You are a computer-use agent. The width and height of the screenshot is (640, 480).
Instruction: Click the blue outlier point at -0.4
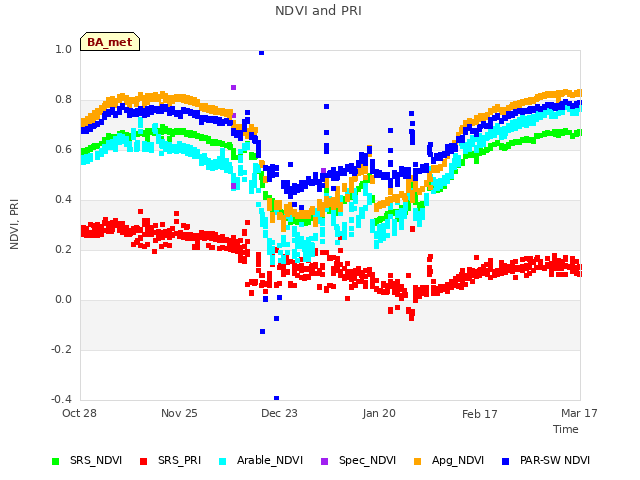point(276,398)
